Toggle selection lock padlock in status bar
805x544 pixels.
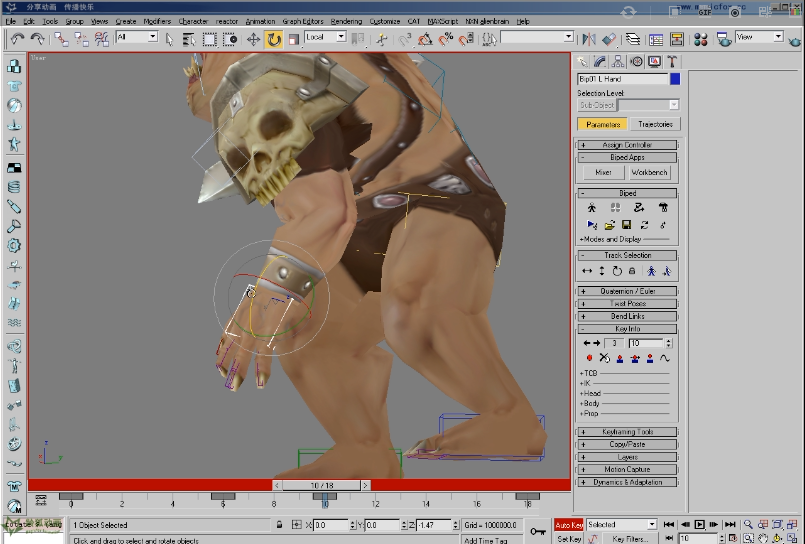pos(279,524)
